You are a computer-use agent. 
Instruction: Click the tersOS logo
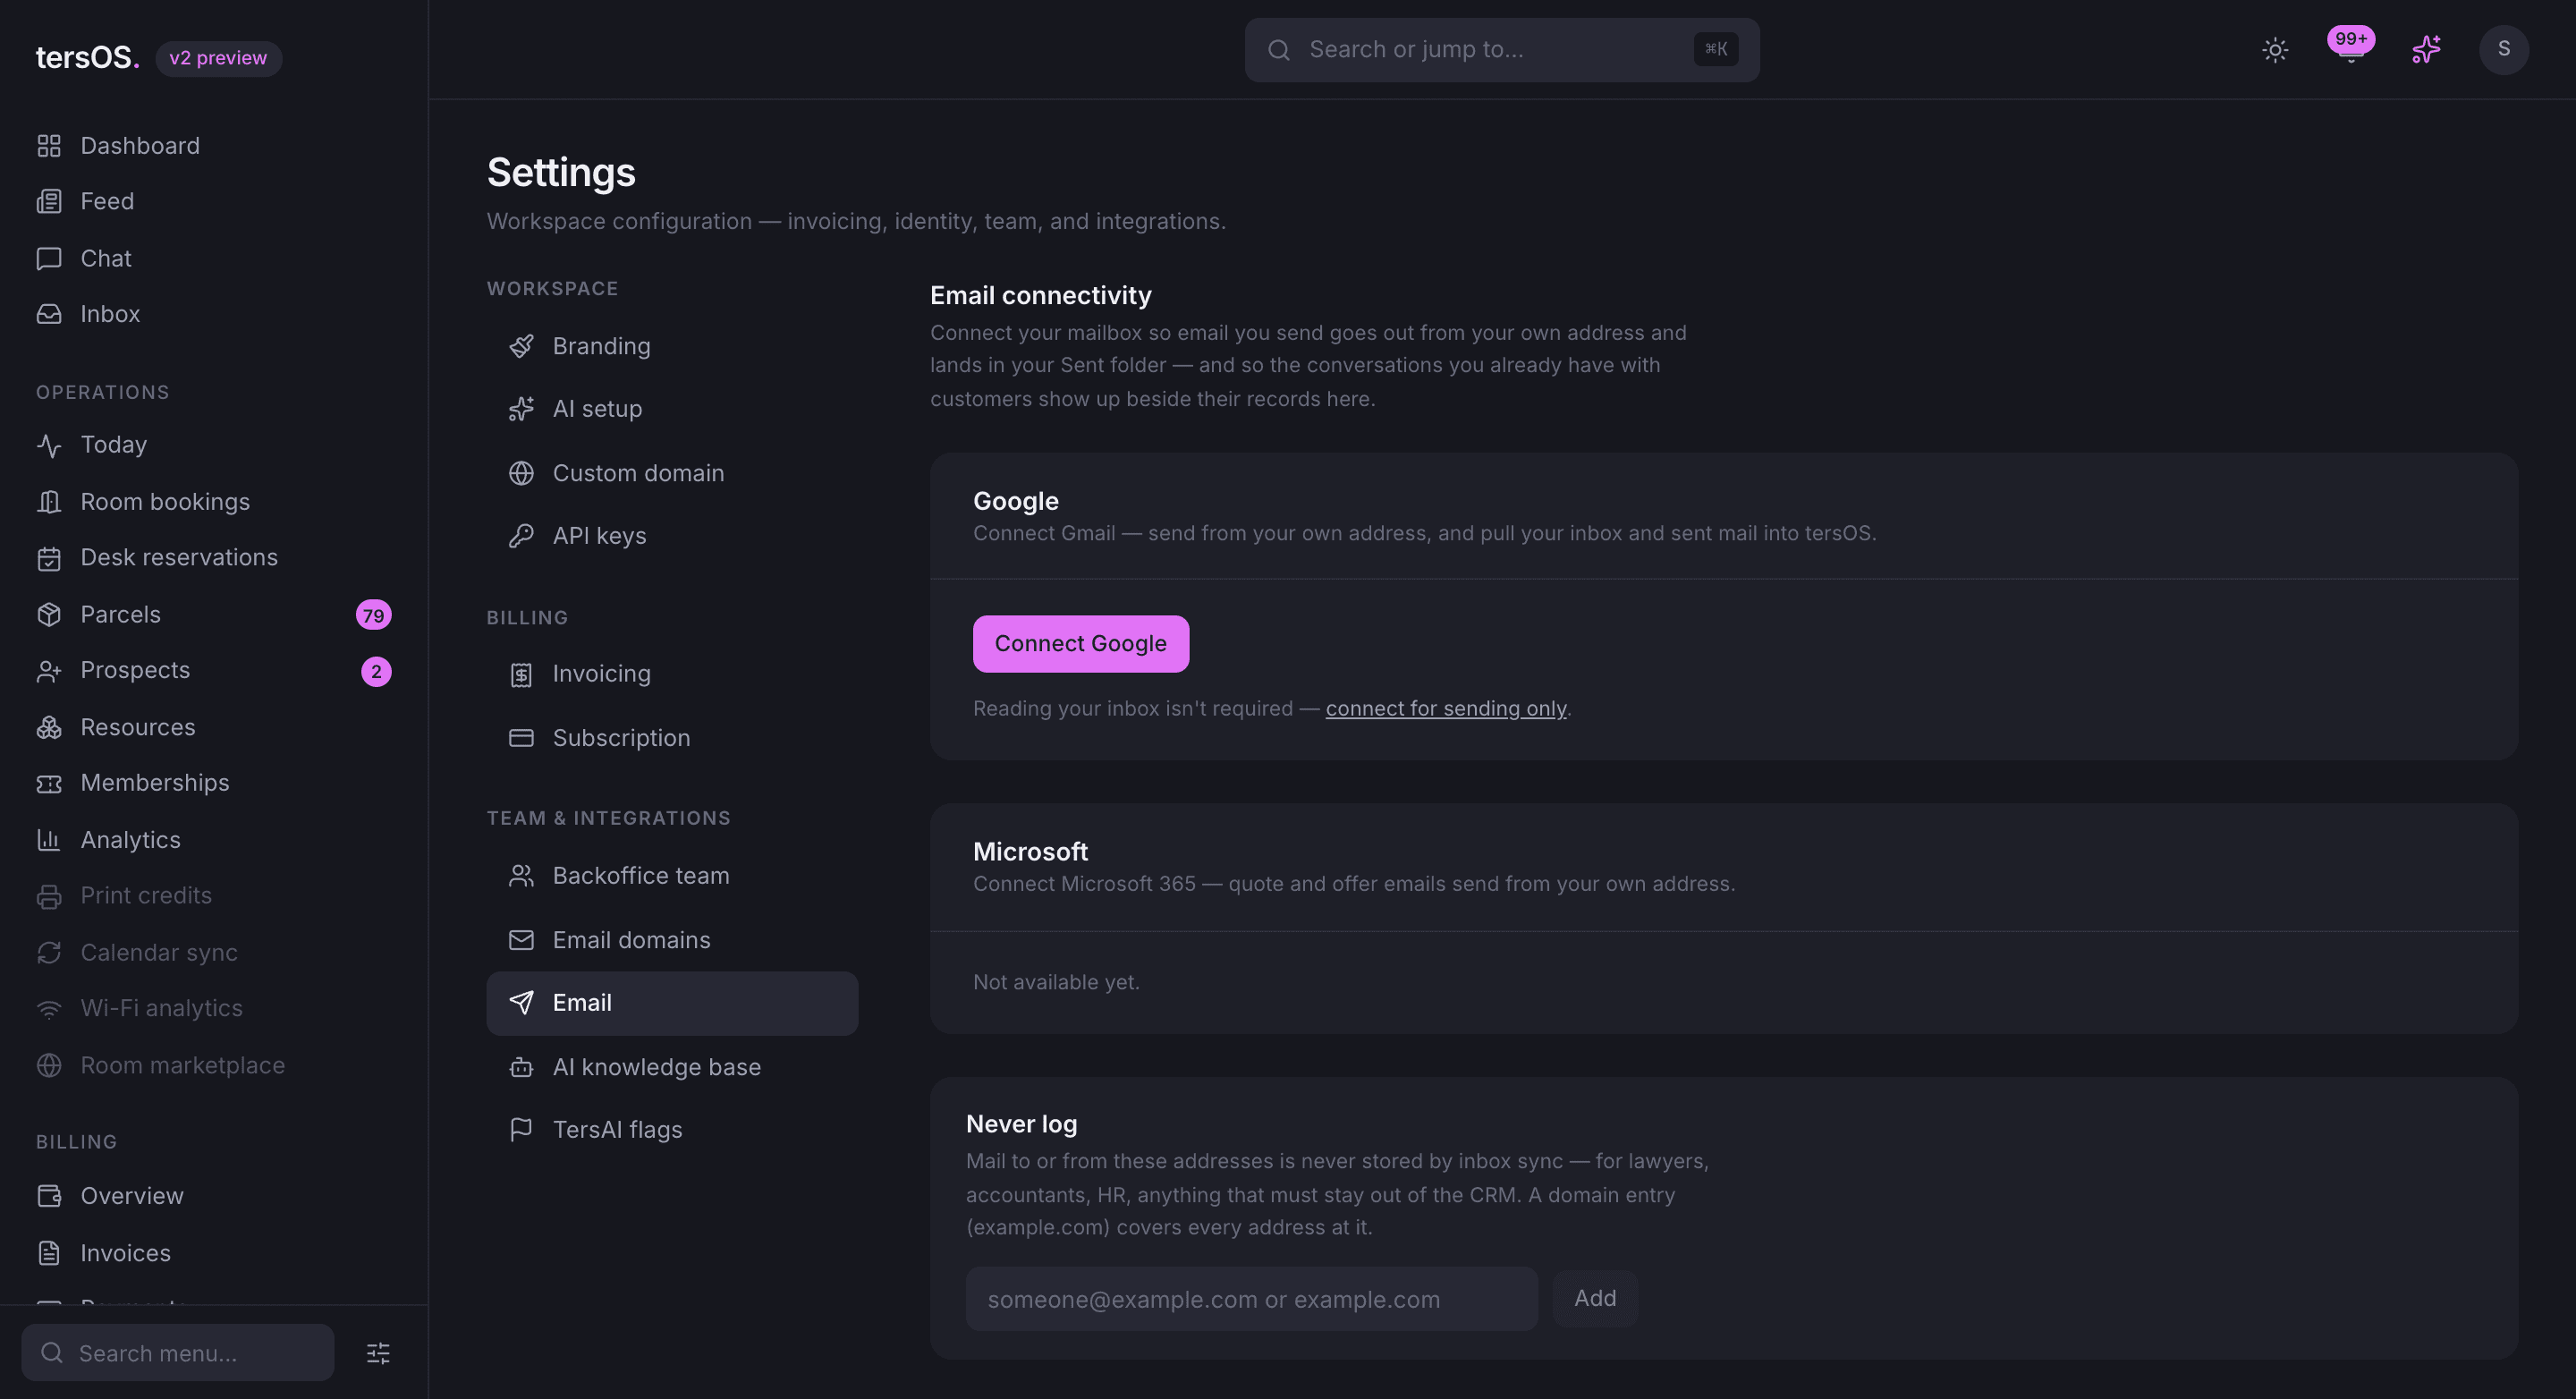pyautogui.click(x=87, y=58)
